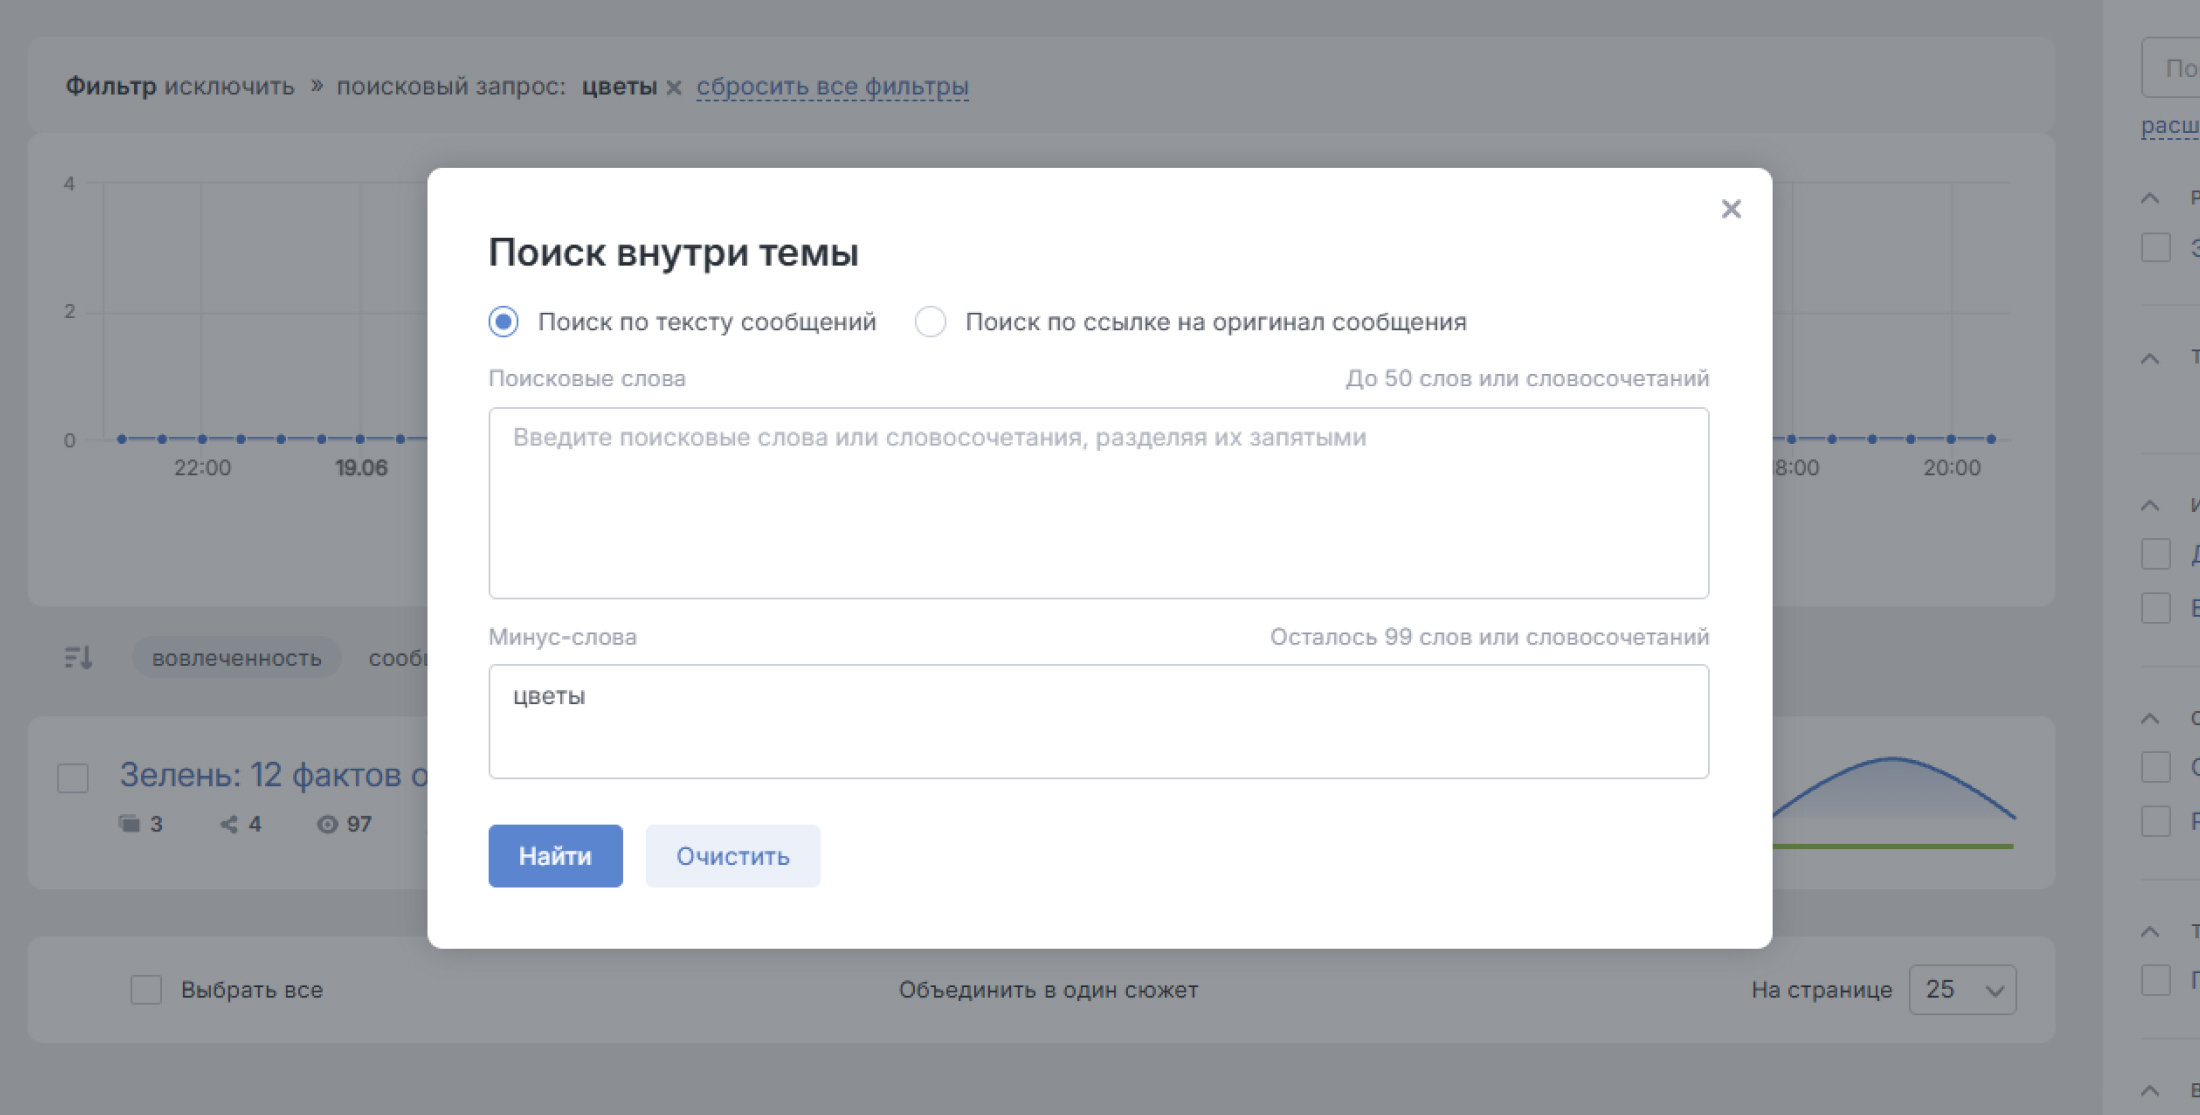Click the minus-words field containing цветы
Screen dimensions: 2200x1115
click(x=1098, y=721)
